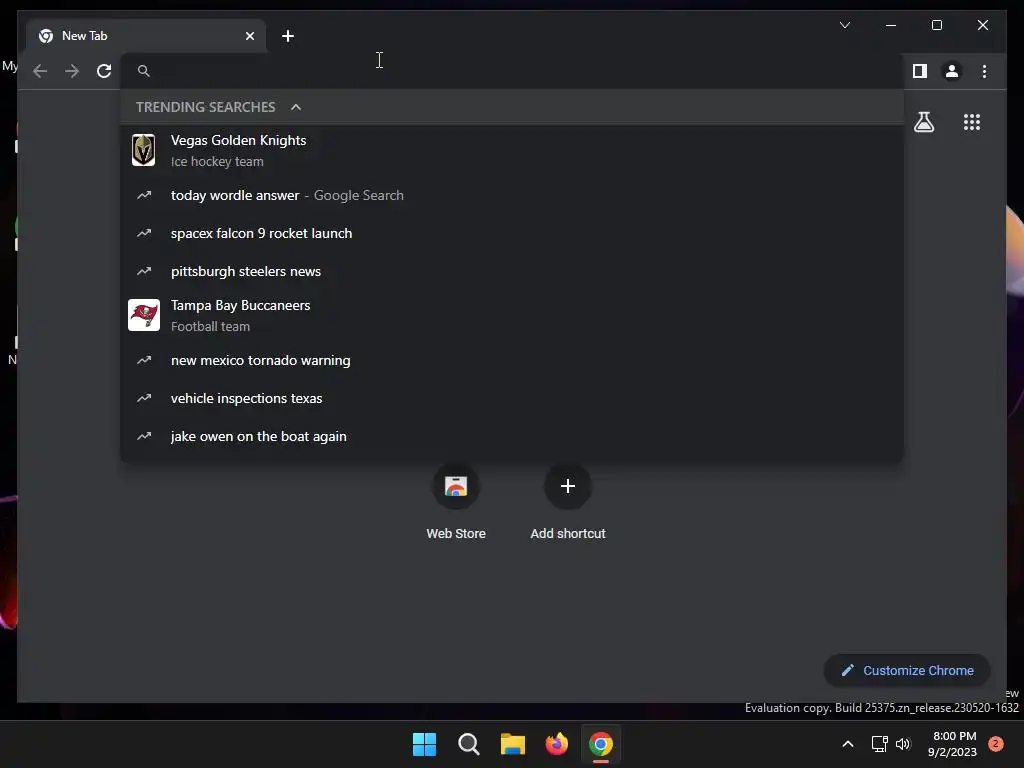Open Chrome's side panel icon
Screen dimensions: 1024x768
[920, 71]
